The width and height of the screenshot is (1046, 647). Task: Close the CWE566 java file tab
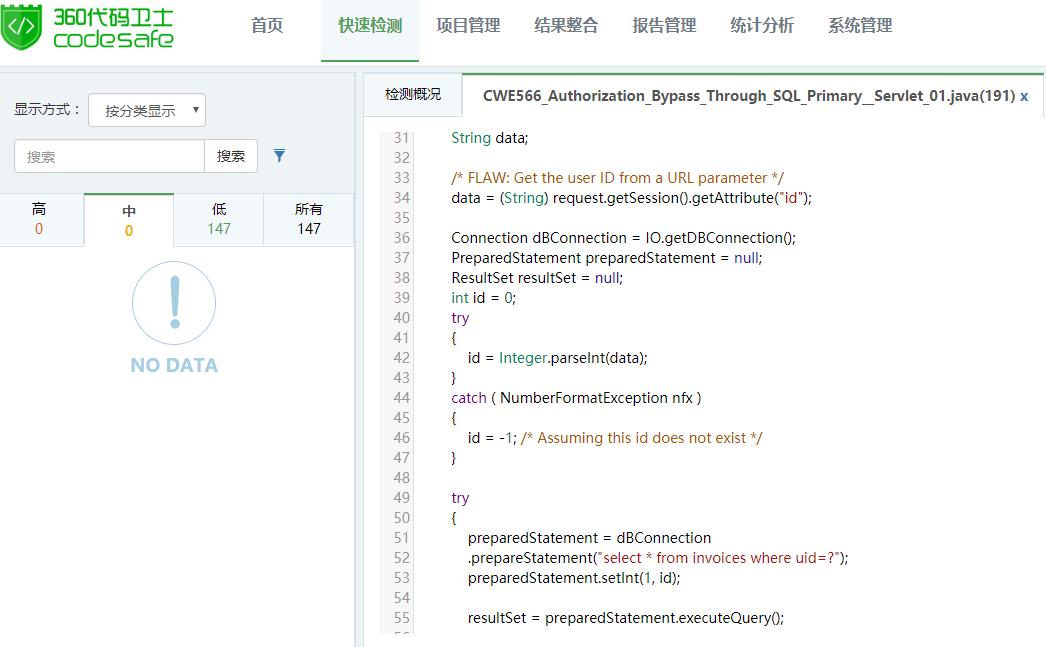point(1024,96)
